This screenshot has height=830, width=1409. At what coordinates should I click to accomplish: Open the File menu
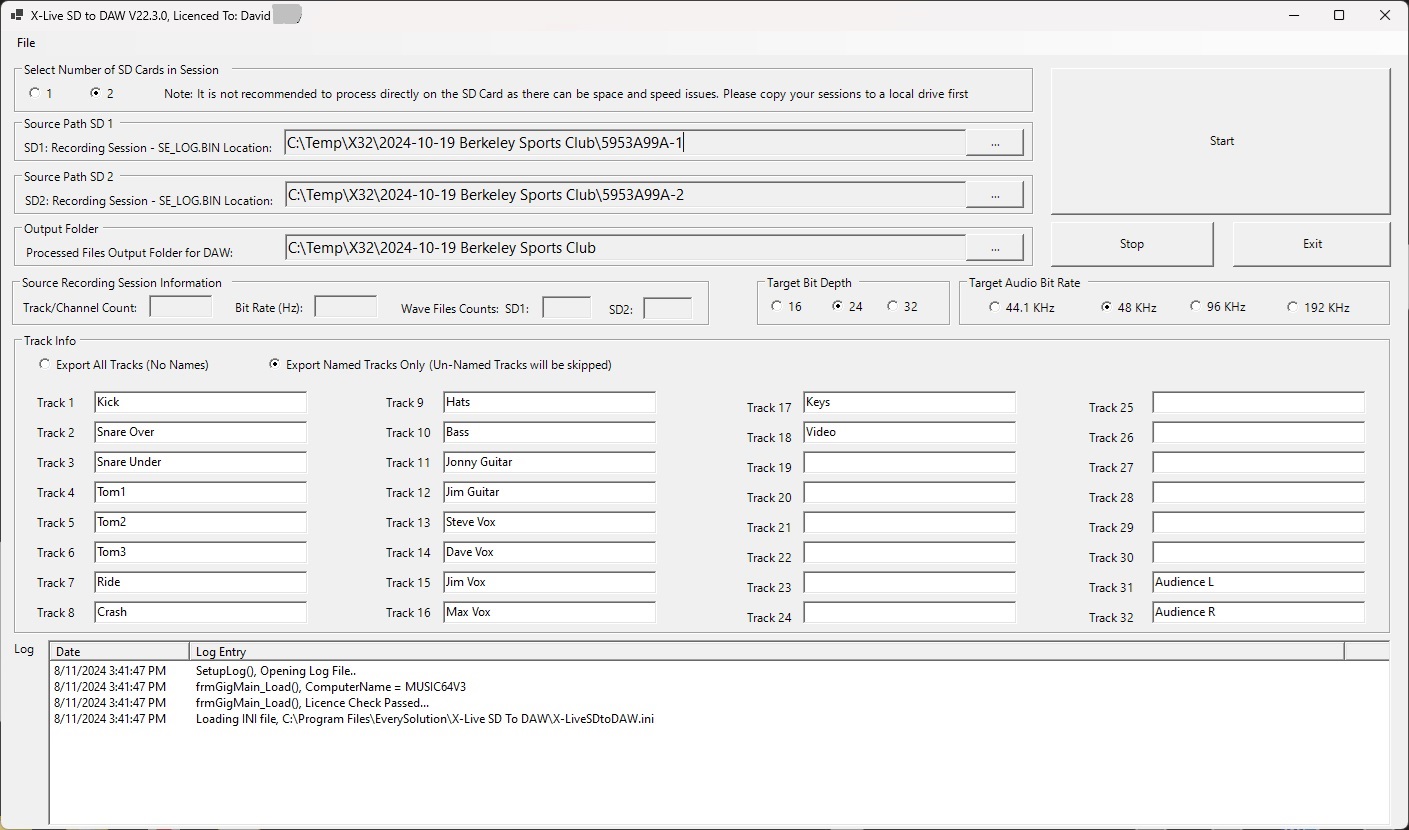(26, 43)
